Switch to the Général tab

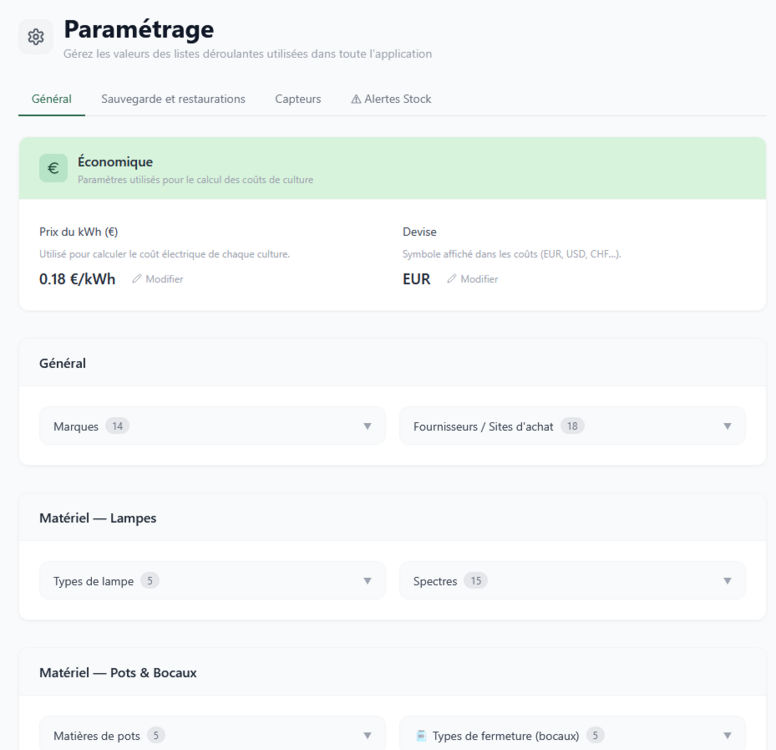(x=51, y=99)
